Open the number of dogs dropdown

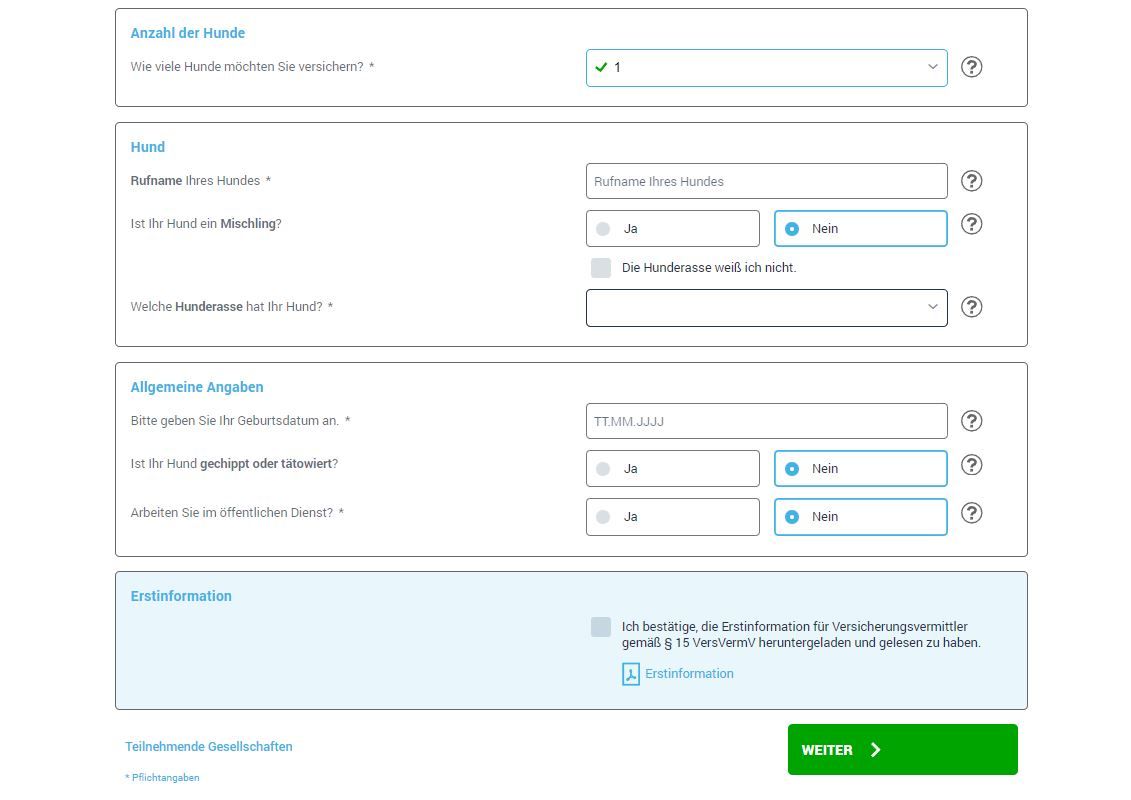766,67
